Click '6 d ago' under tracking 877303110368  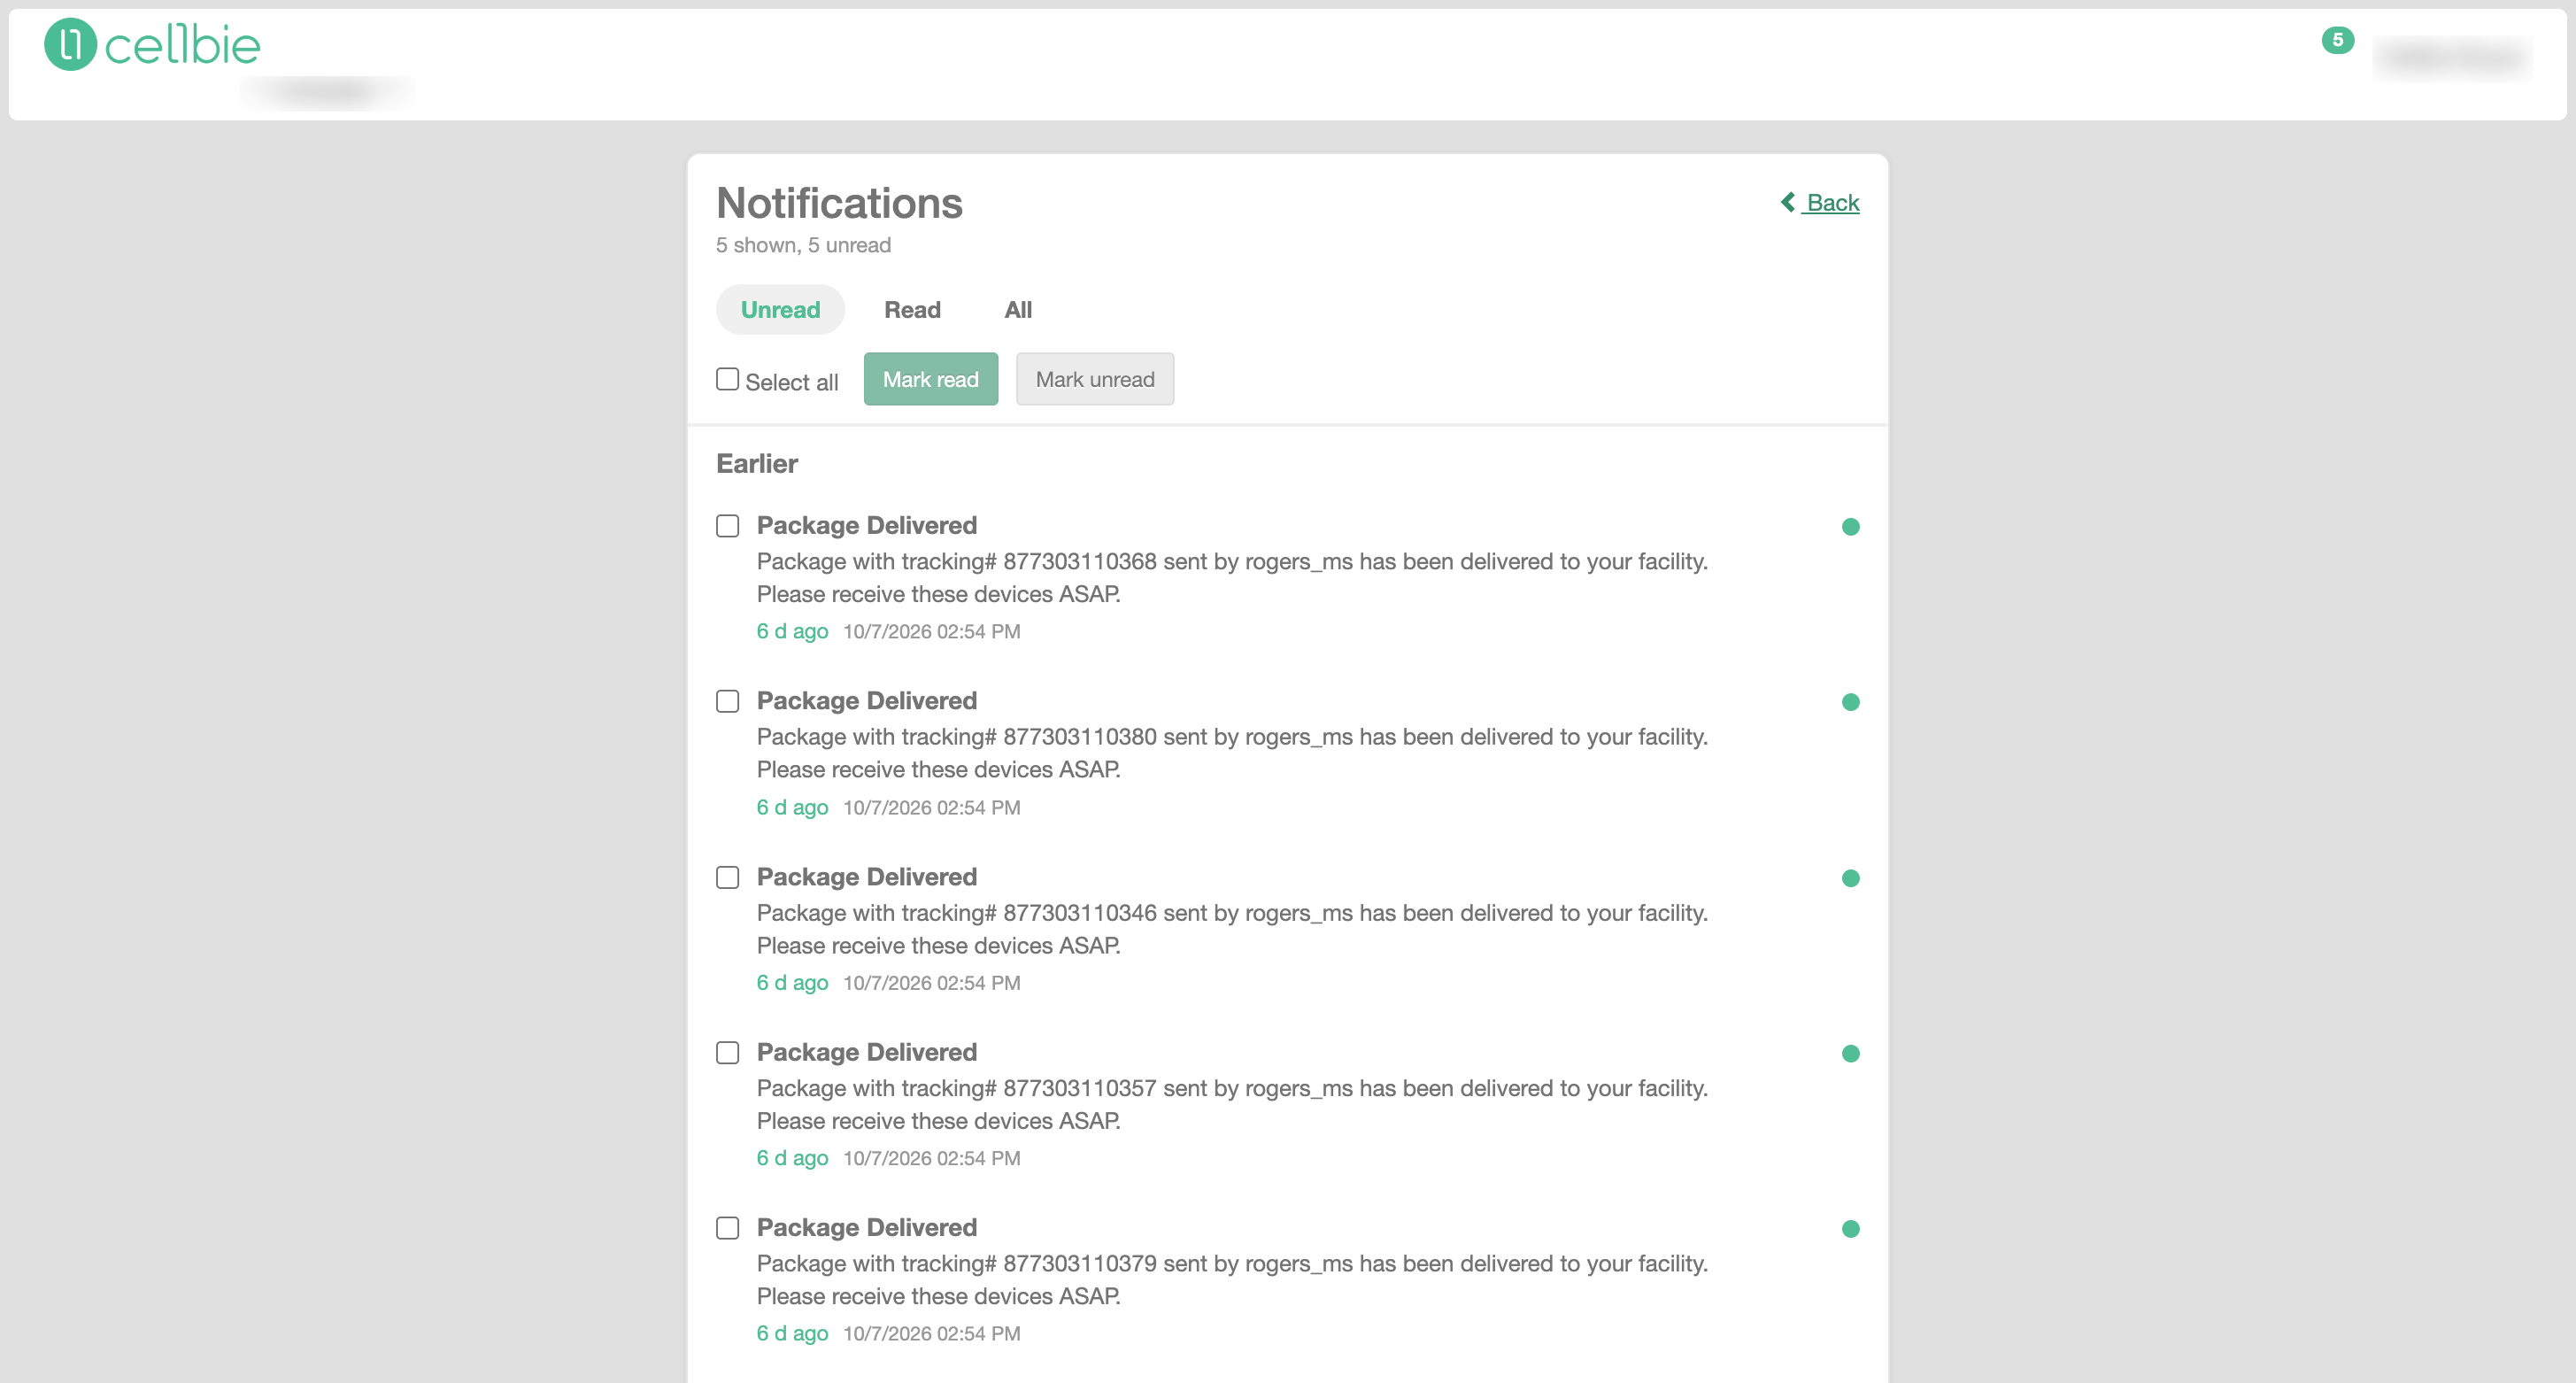[x=792, y=631]
